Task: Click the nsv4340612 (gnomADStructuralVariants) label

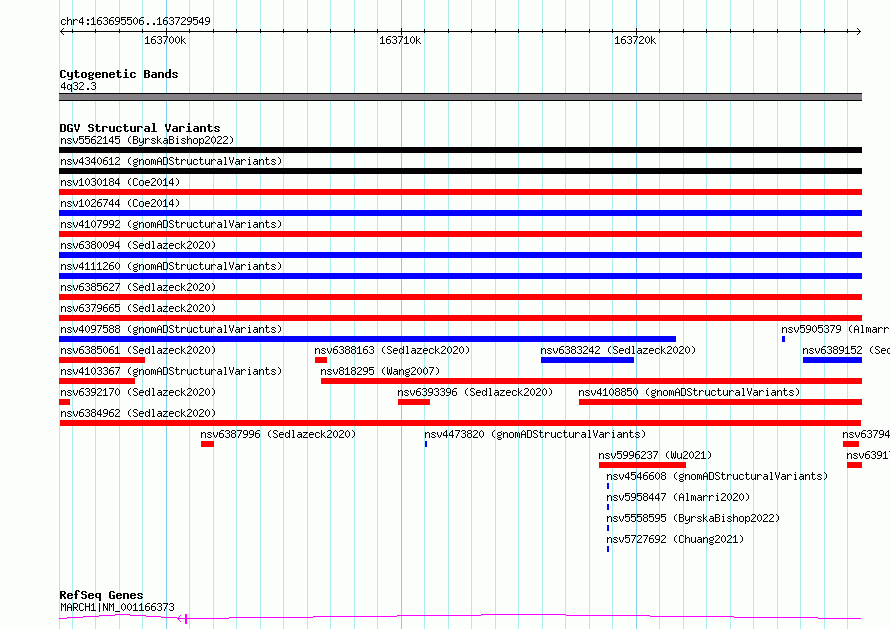Action: (x=171, y=161)
